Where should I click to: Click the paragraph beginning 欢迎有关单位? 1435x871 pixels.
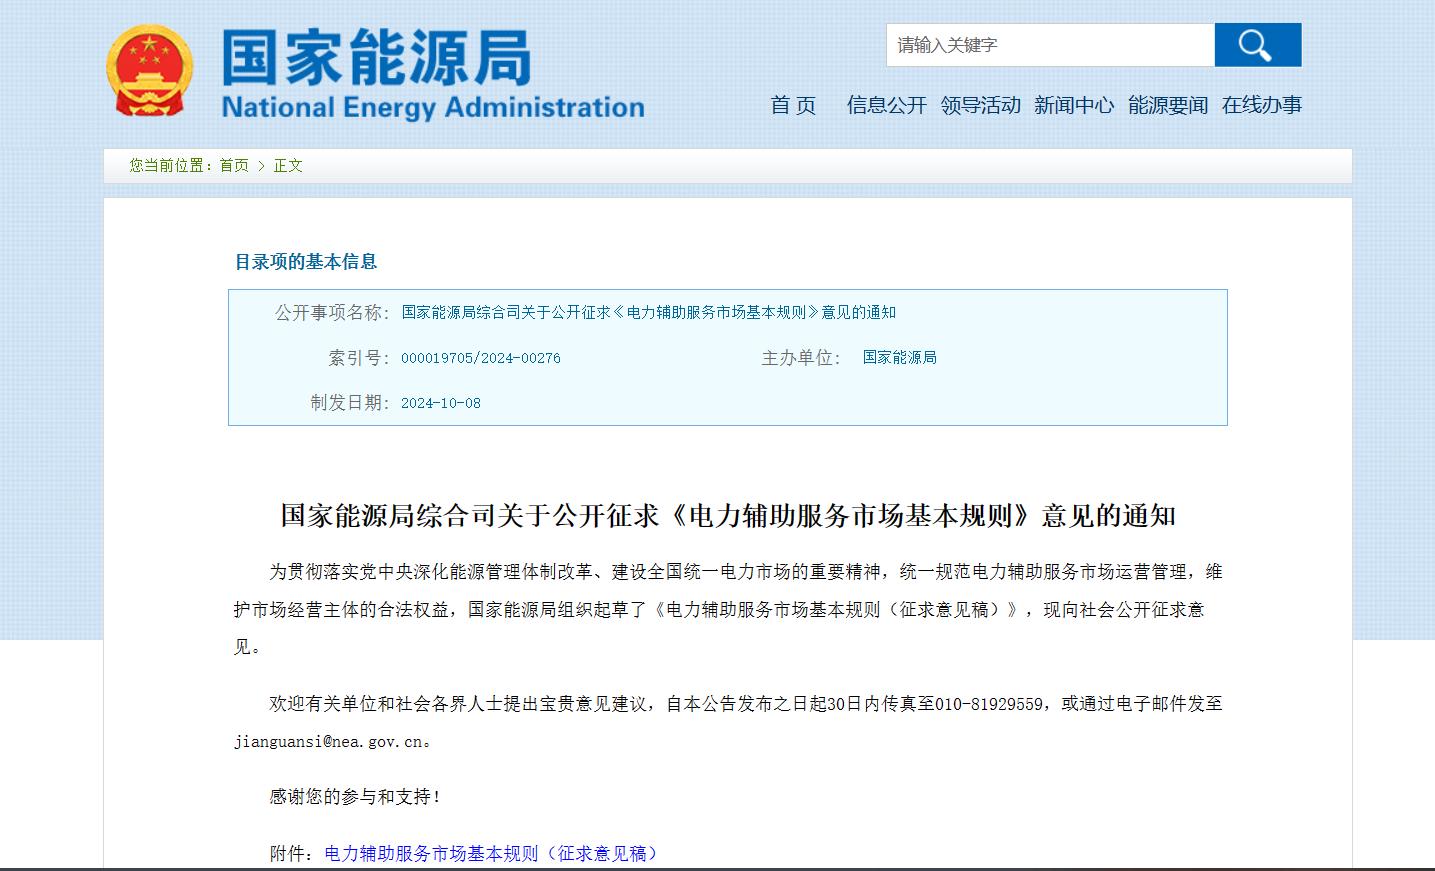coord(728,723)
